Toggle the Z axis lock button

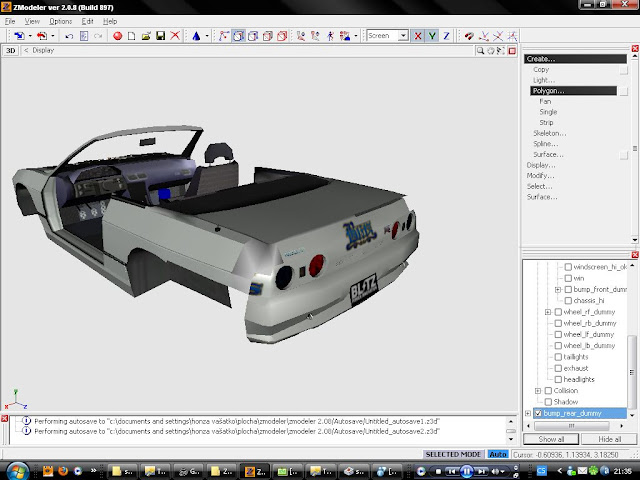(446, 36)
